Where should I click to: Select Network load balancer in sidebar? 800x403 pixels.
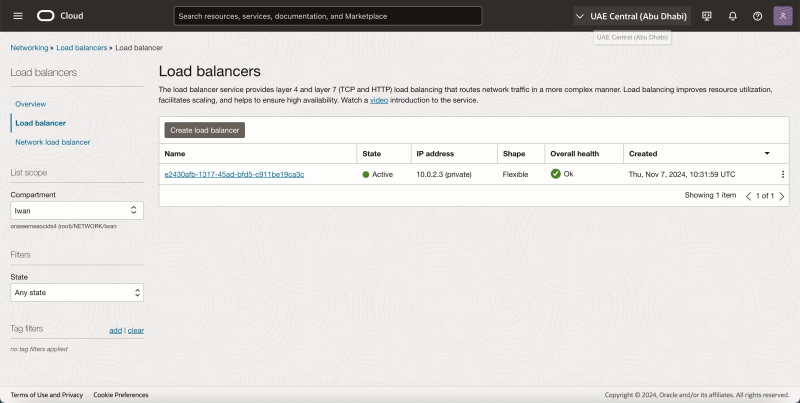[52, 142]
